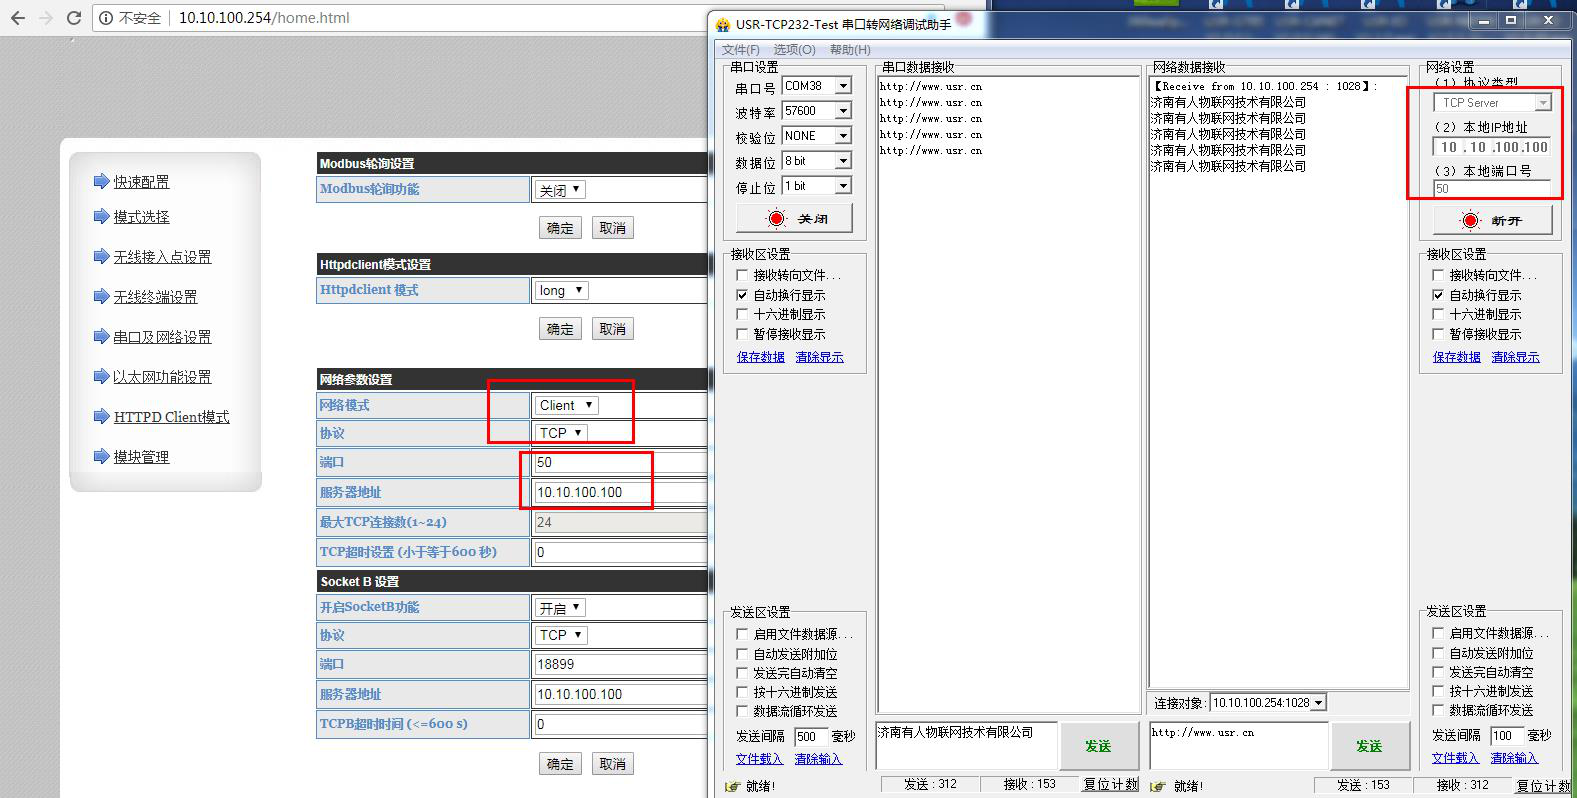Image resolution: width=1577 pixels, height=798 pixels.
Task: Click the green 发送 button for serial data
Action: coord(1098,746)
